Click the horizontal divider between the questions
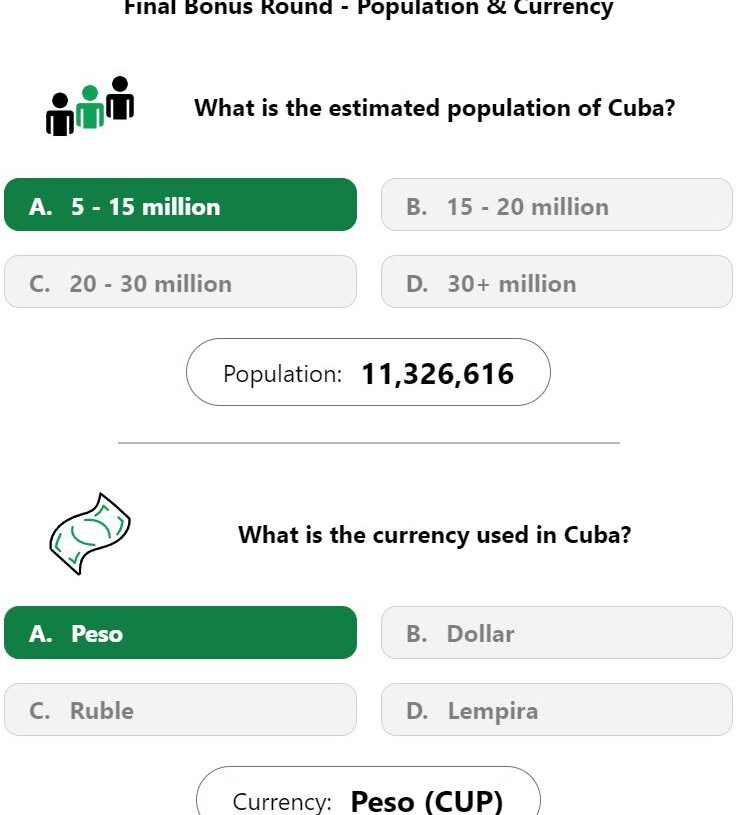 [368, 442]
